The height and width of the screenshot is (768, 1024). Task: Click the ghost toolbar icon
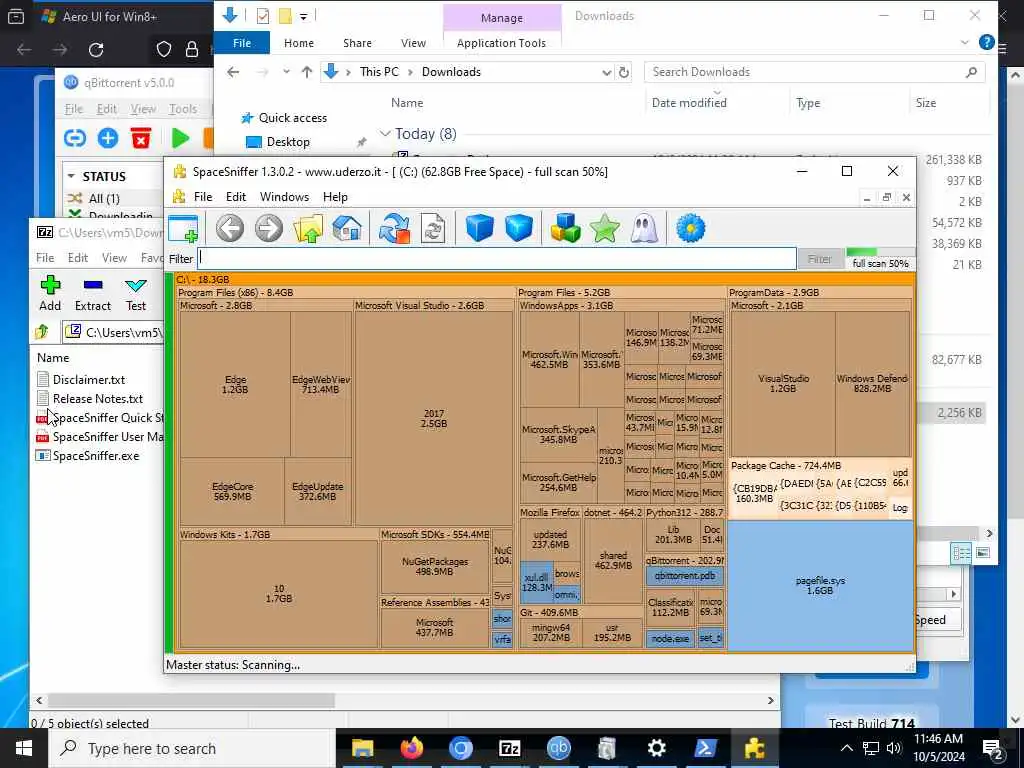pos(644,229)
